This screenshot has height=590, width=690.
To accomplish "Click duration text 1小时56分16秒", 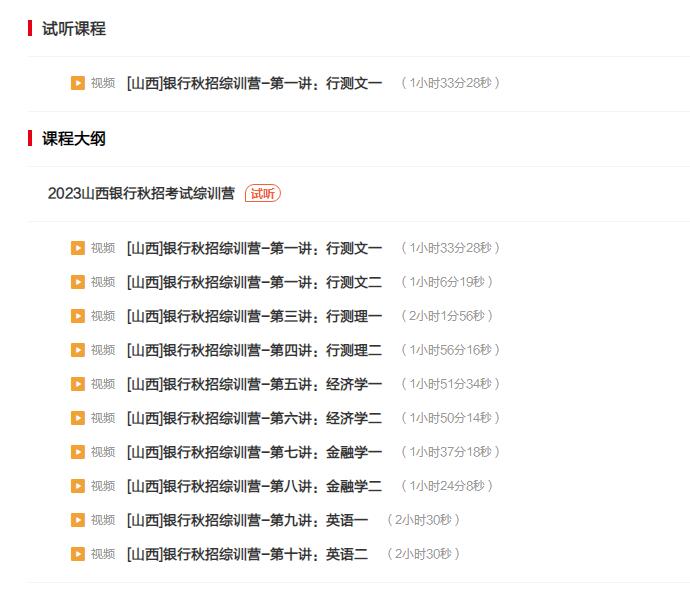I will (x=451, y=350).
